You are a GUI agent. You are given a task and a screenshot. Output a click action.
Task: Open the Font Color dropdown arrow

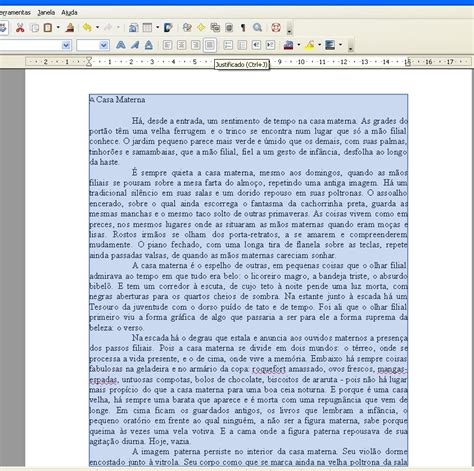[x=299, y=45]
